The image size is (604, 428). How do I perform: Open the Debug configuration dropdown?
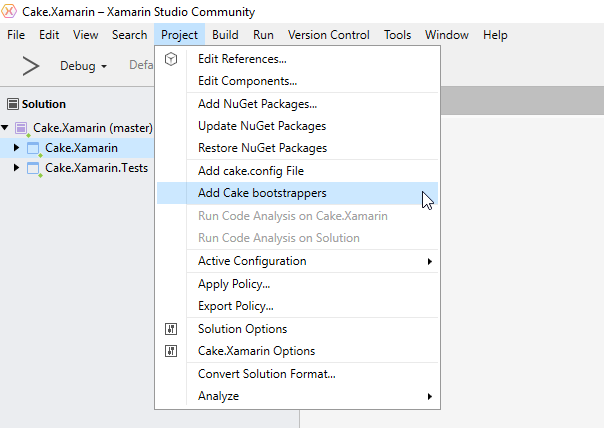[84, 66]
